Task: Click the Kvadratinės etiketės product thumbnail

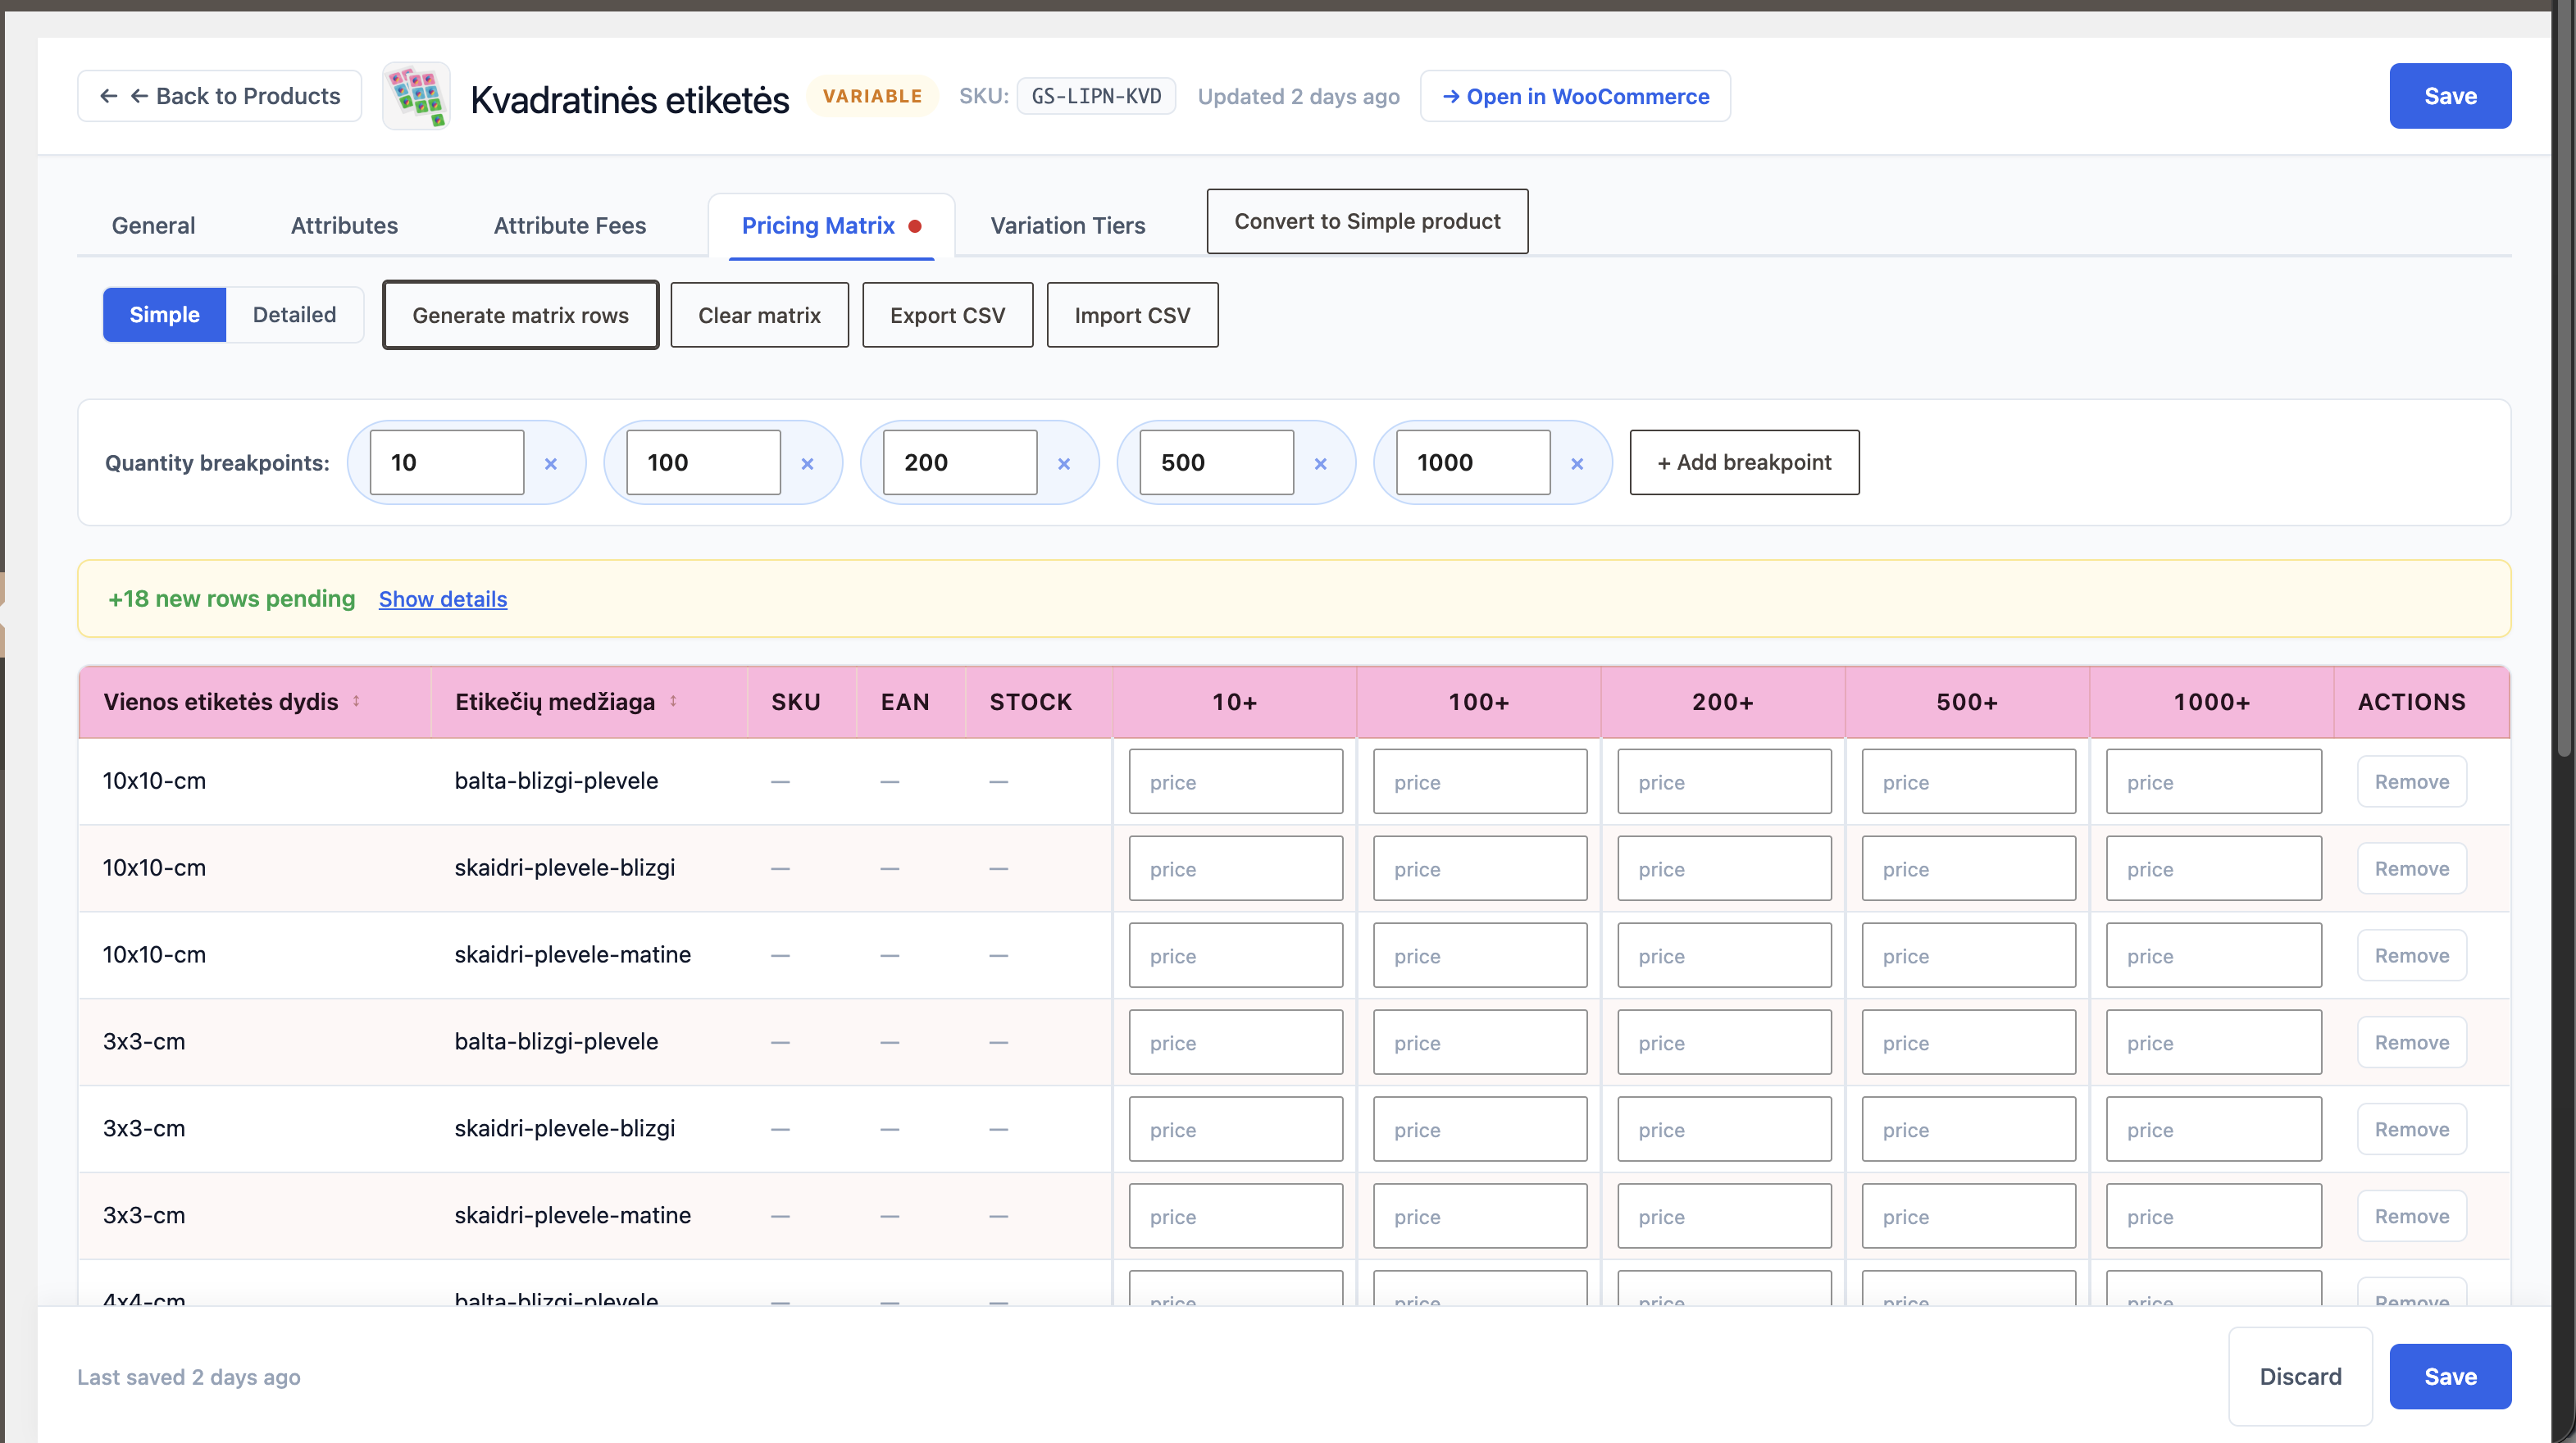Action: (x=416, y=96)
